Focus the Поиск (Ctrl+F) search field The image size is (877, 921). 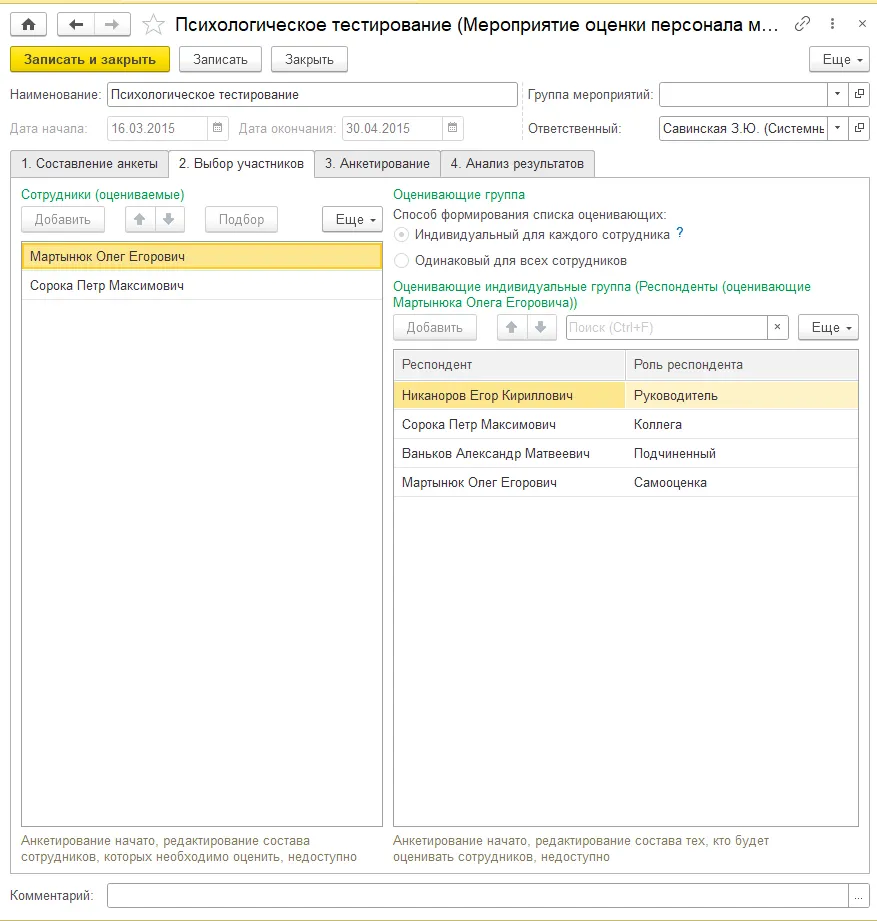(x=667, y=328)
